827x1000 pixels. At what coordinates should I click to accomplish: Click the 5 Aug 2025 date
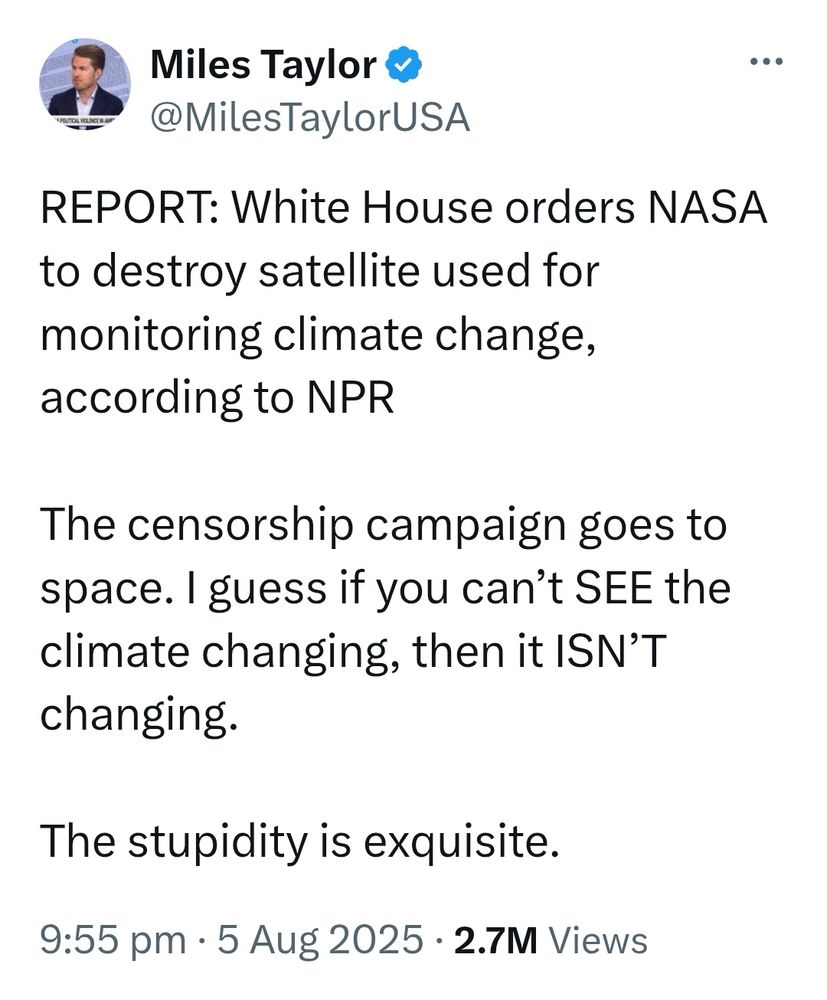point(321,940)
